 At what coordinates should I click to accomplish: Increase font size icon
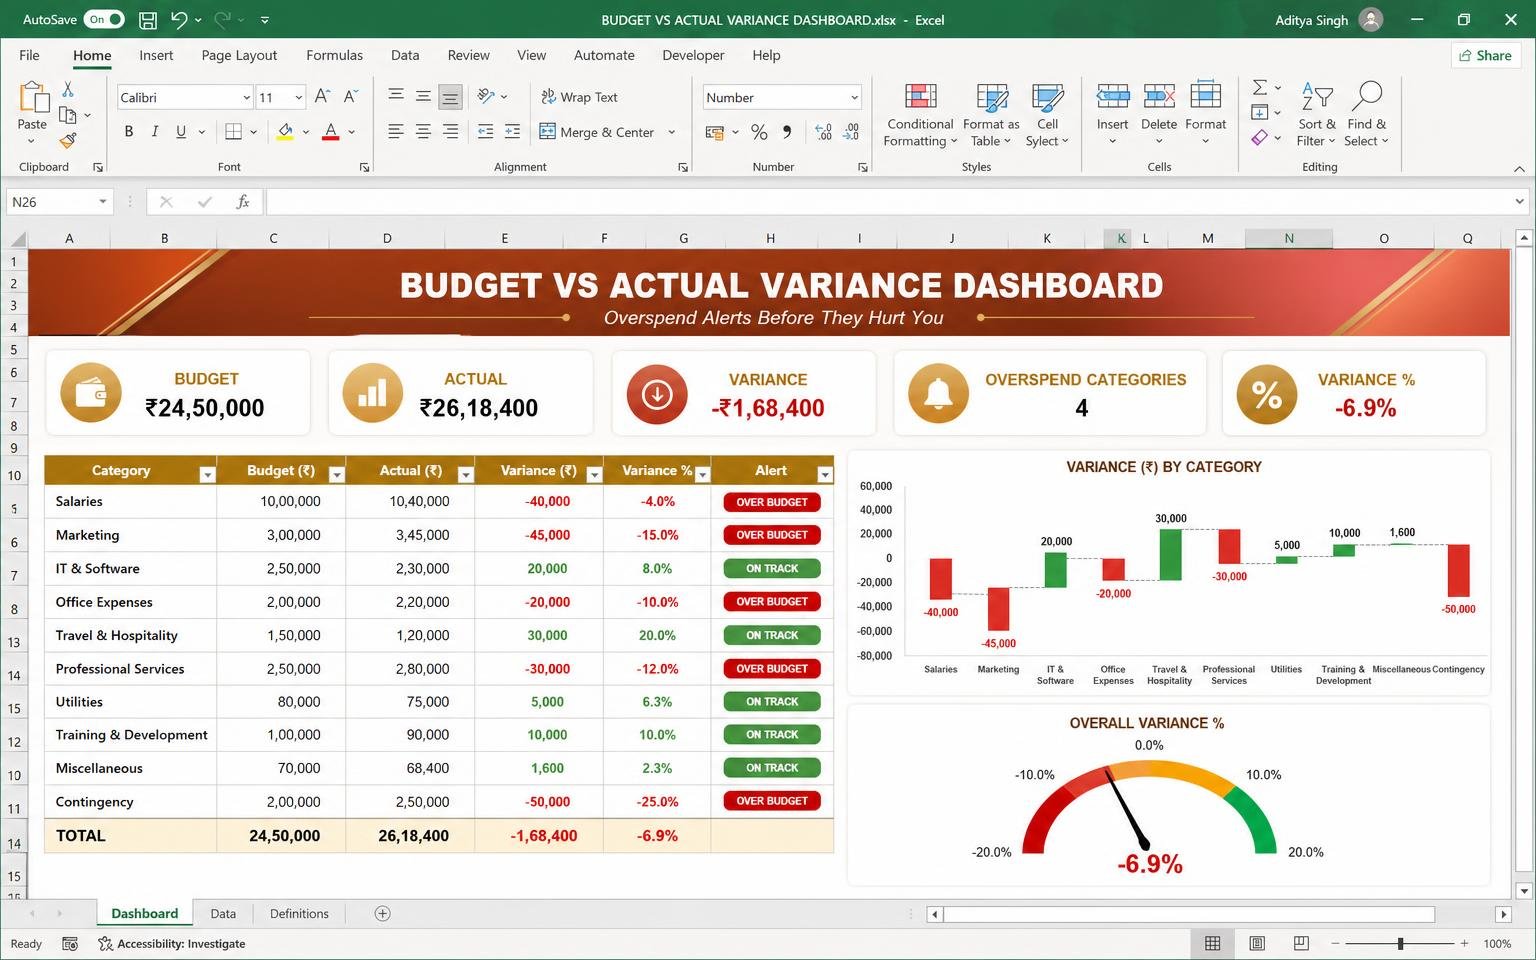(x=322, y=96)
